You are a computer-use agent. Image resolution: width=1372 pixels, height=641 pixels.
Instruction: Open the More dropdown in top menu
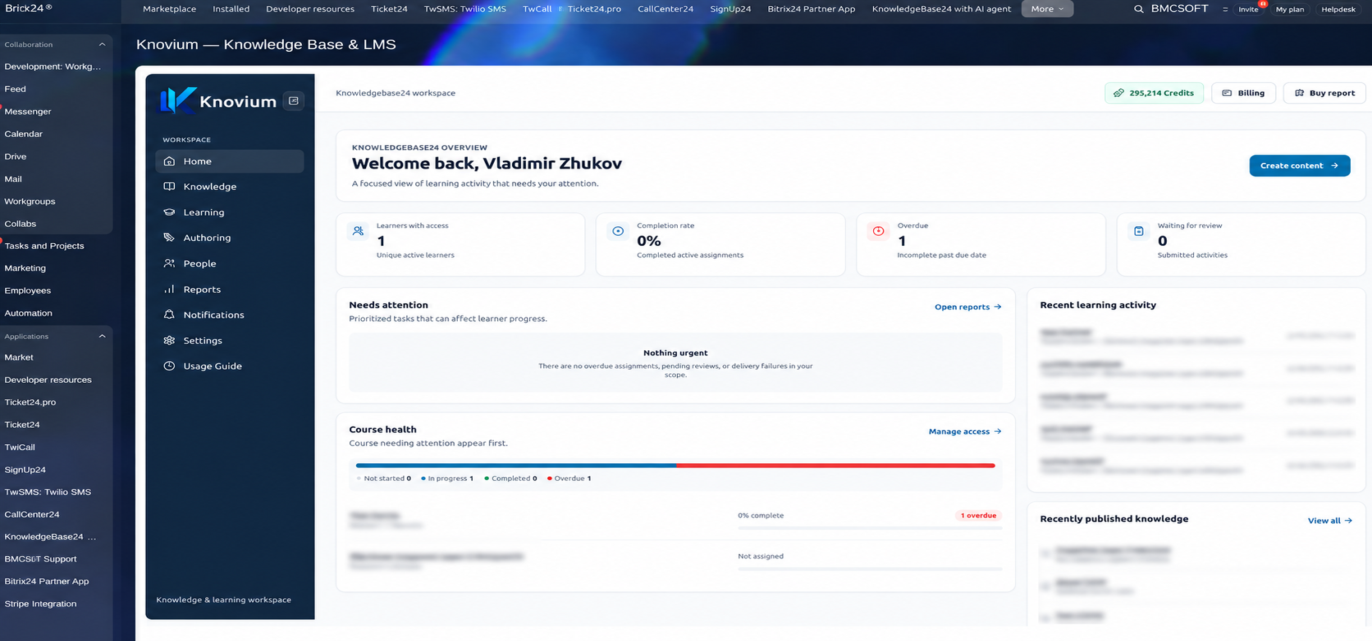click(1047, 9)
